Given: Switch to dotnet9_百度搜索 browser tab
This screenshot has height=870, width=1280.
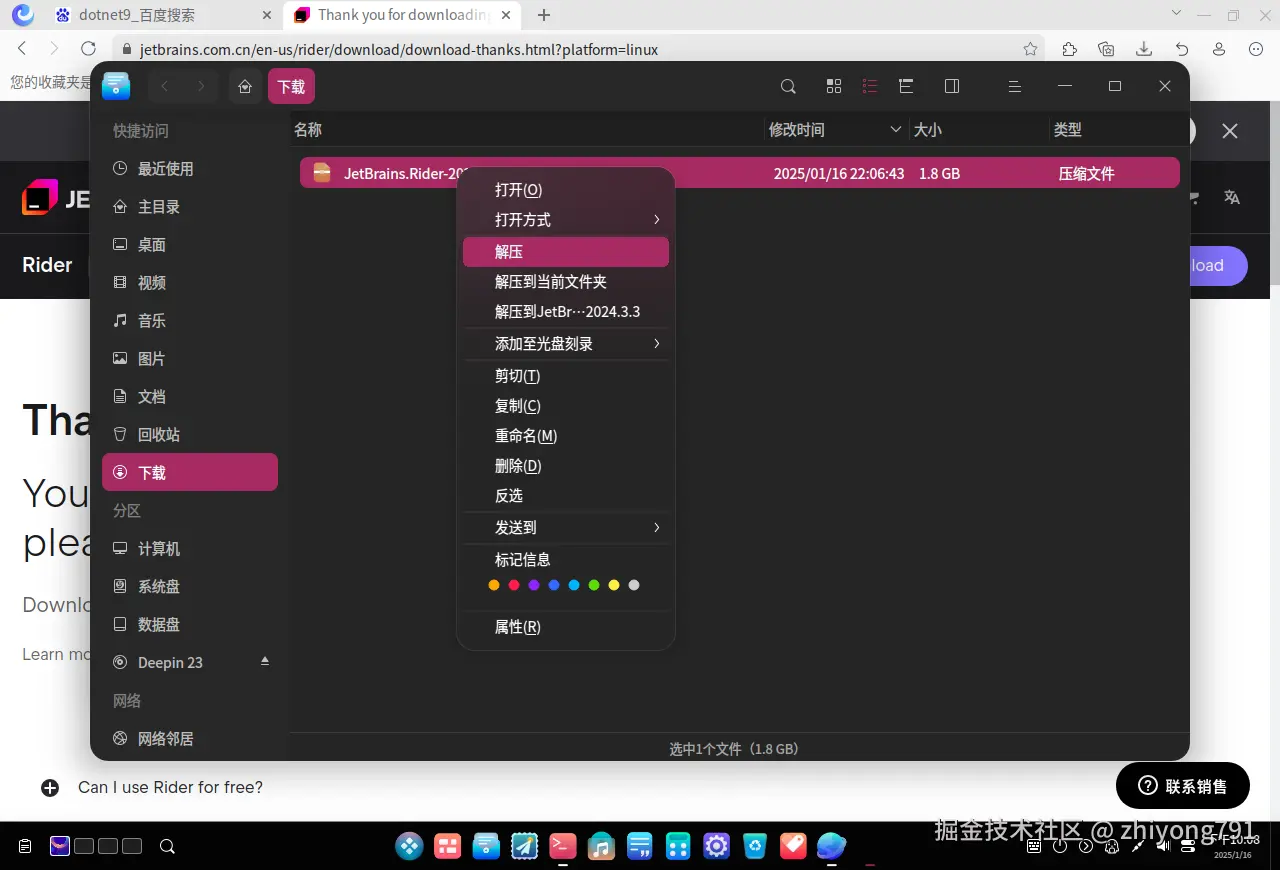Looking at the screenshot, I should (162, 16).
